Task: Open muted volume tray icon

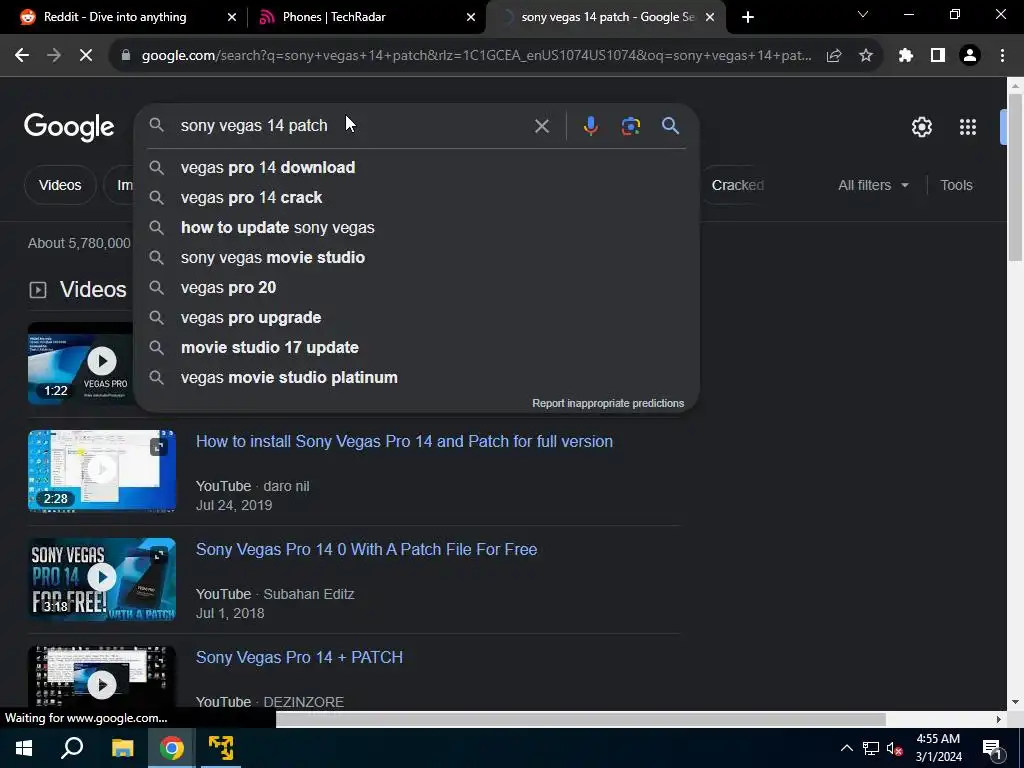Action: [x=895, y=748]
